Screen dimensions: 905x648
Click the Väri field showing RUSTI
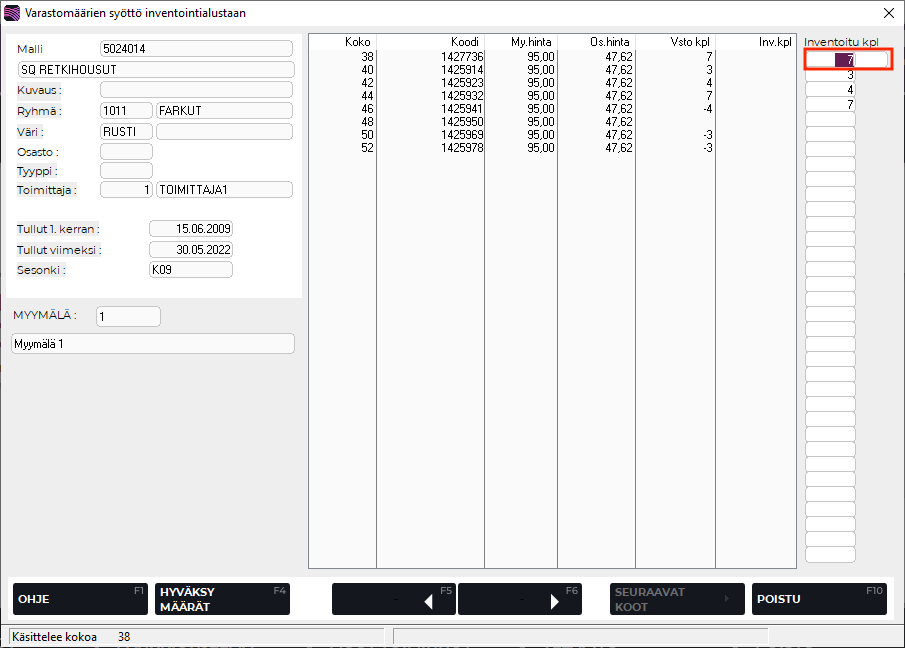click(126, 131)
